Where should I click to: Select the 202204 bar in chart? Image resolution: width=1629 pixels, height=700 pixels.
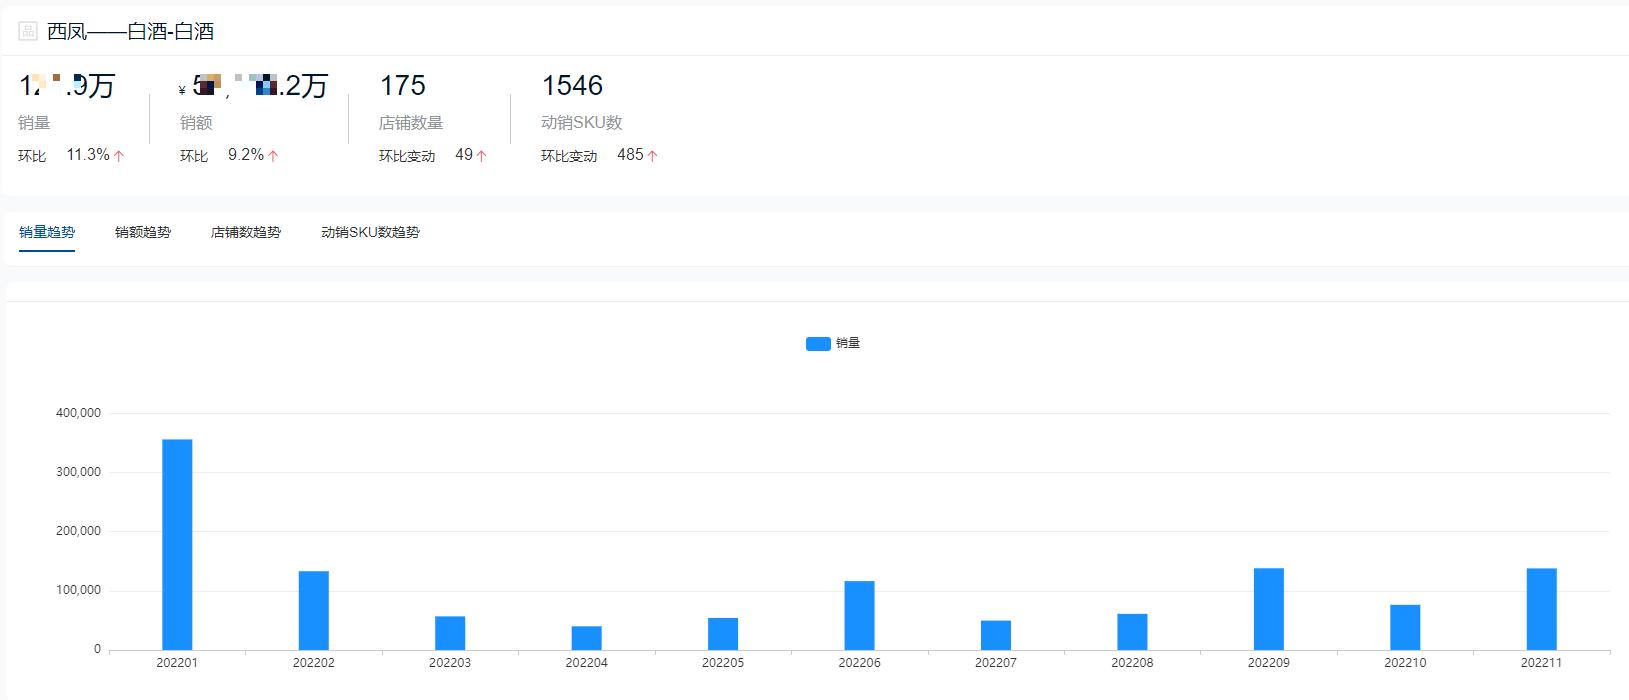(x=586, y=638)
